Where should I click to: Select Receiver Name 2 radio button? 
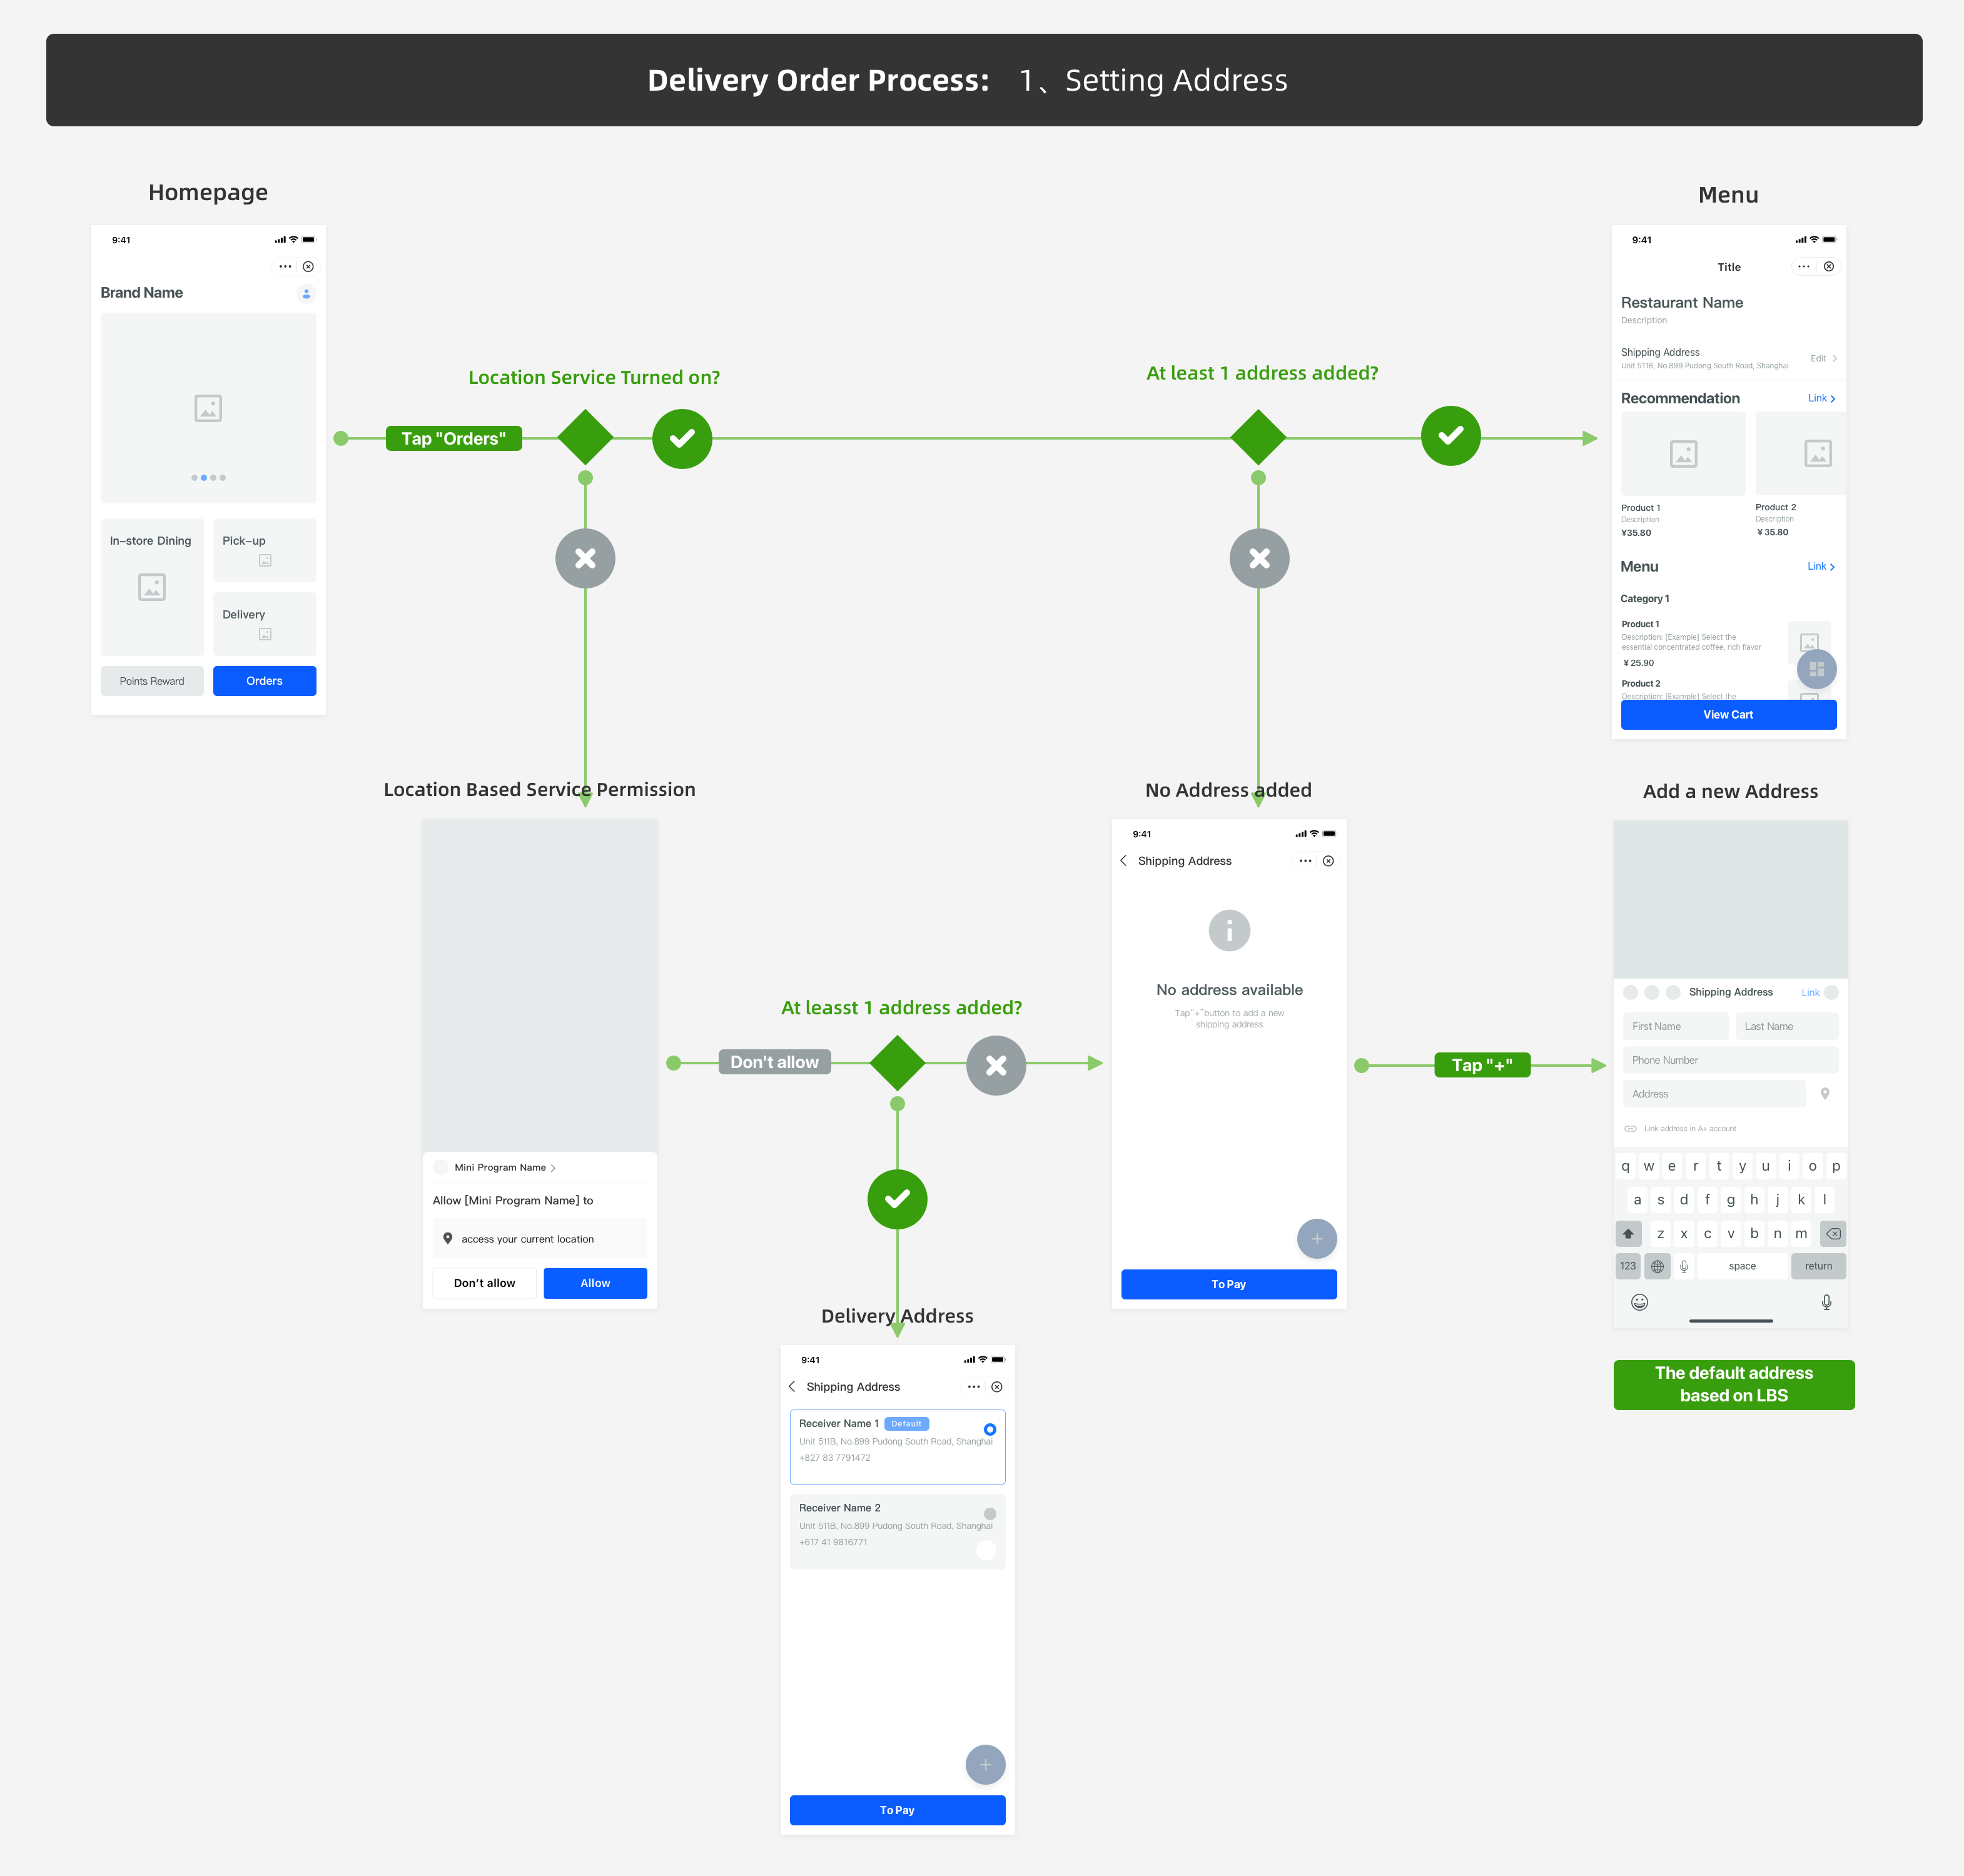tap(989, 1513)
